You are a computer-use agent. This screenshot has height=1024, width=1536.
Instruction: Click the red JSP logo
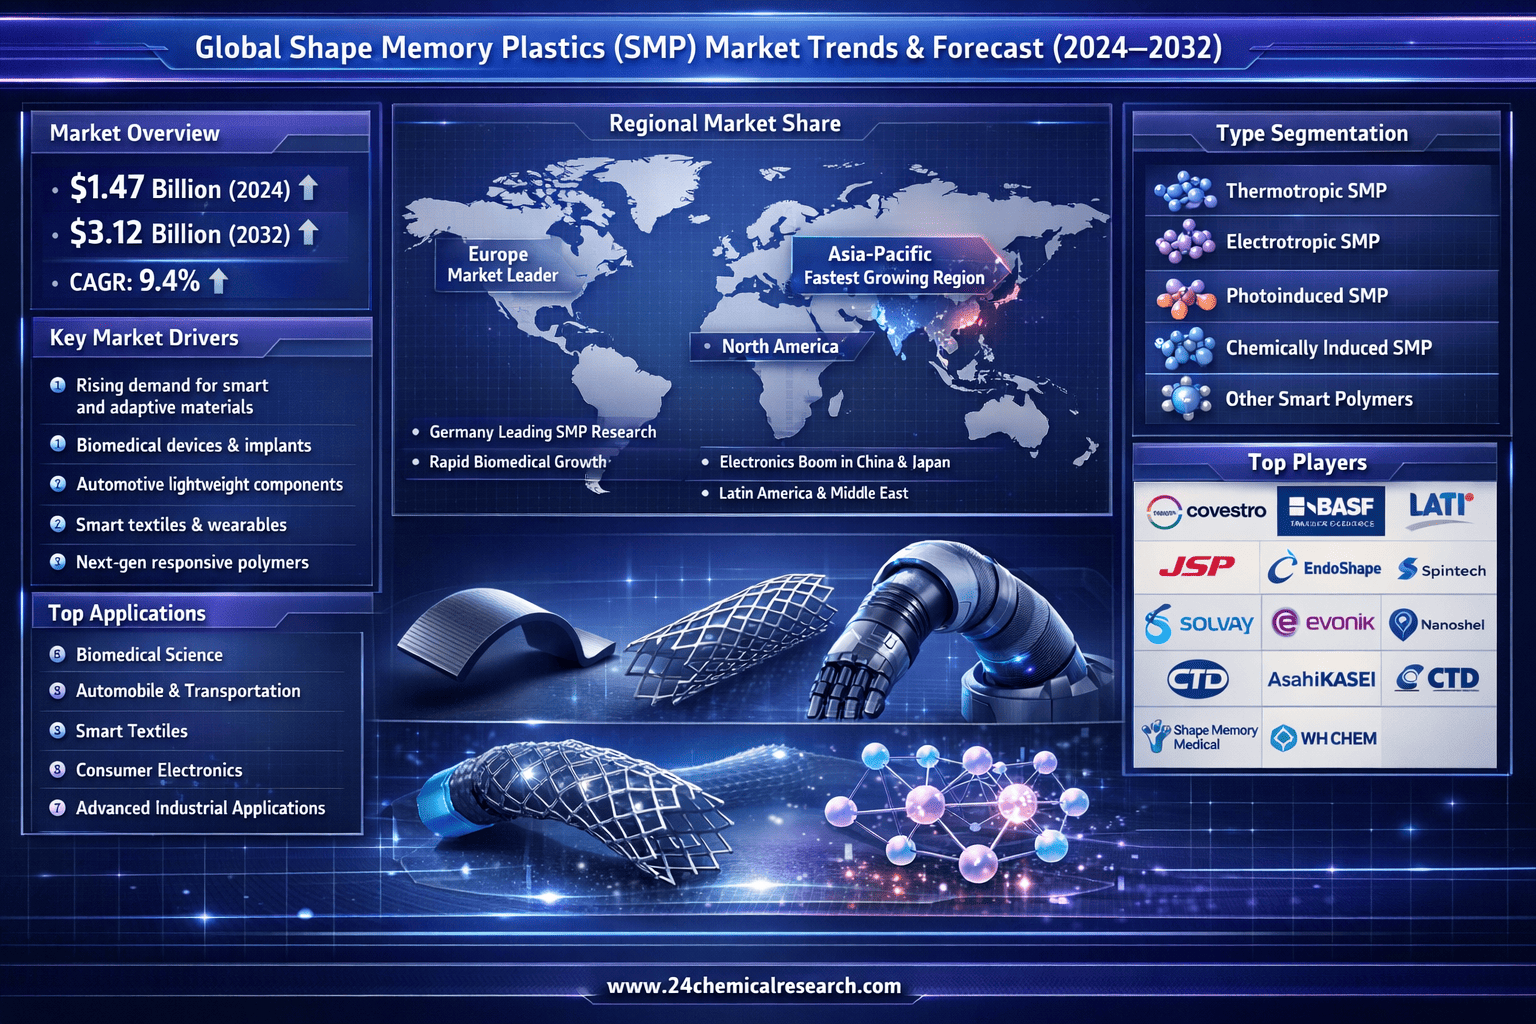tap(1197, 567)
